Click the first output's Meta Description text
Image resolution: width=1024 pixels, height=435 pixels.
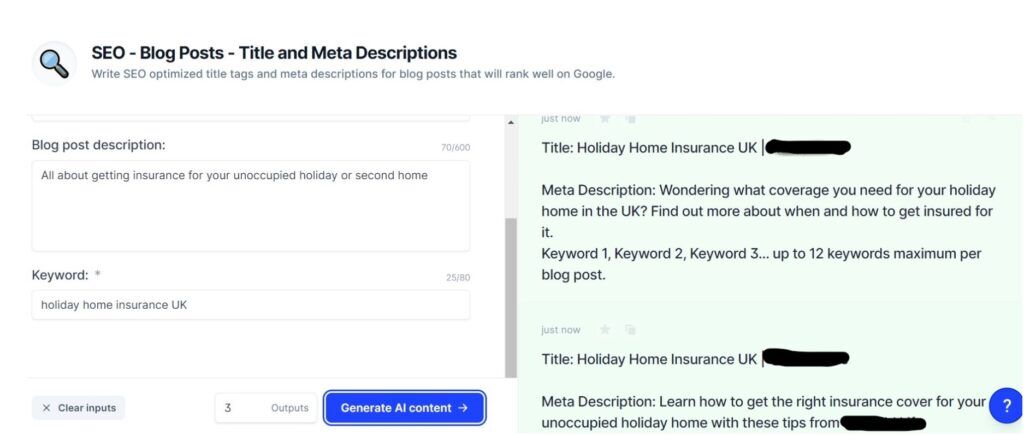tap(768, 211)
